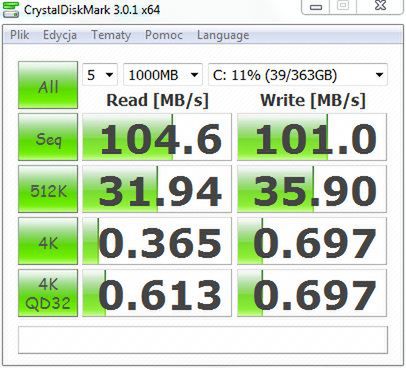Expand the drive selector C: 11% dropdown

(298, 75)
